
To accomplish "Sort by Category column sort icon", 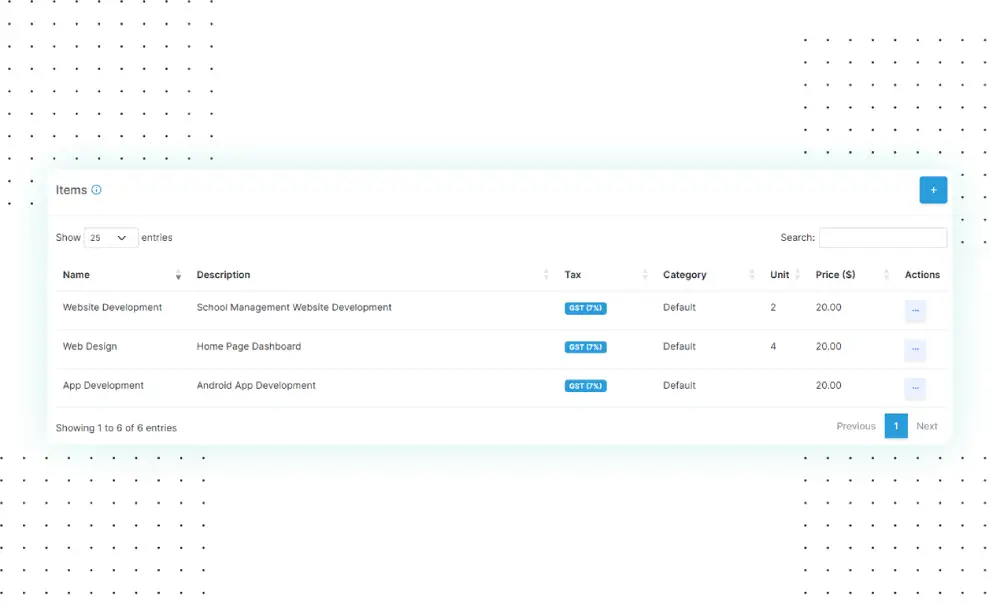I will tap(751, 275).
